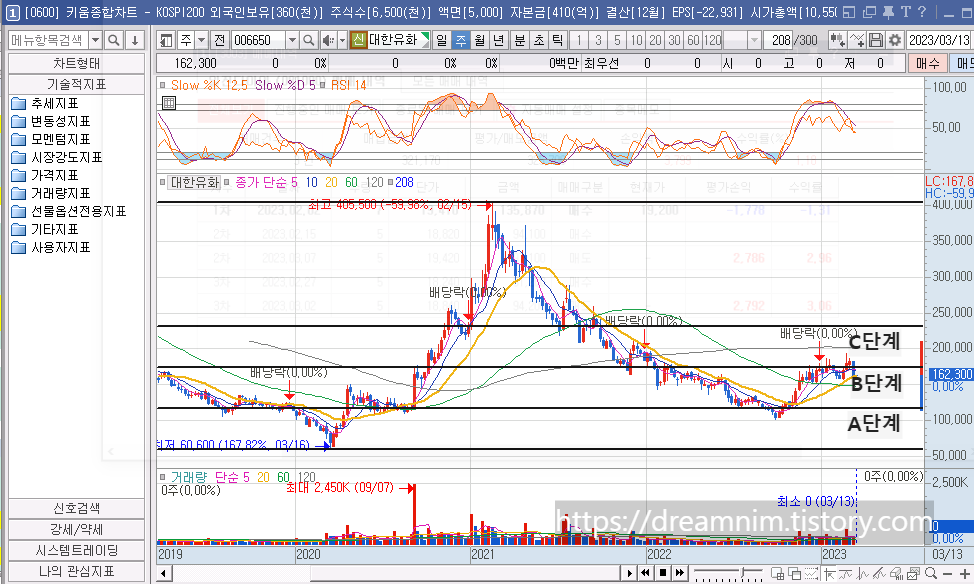Image resolution: width=974 pixels, height=584 pixels.
Task: Click the crosshair cursor tool icon
Action: [x=829, y=573]
